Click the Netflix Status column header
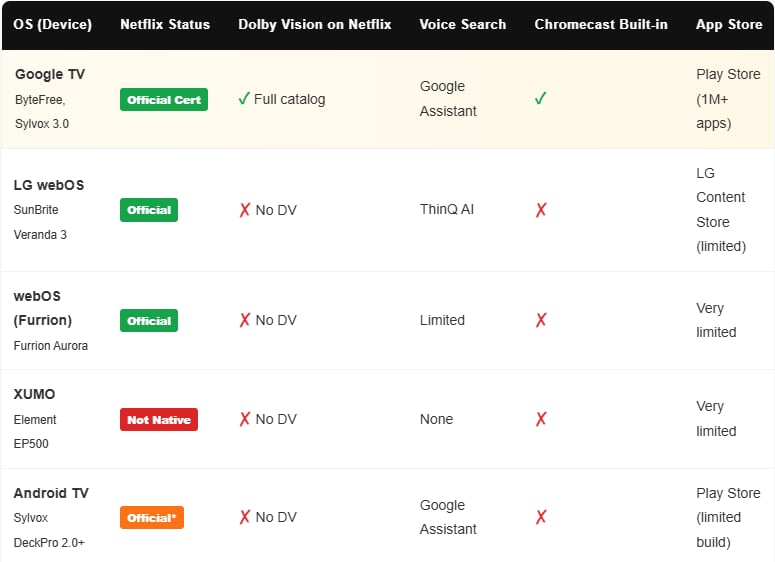This screenshot has width=775, height=562. click(165, 24)
